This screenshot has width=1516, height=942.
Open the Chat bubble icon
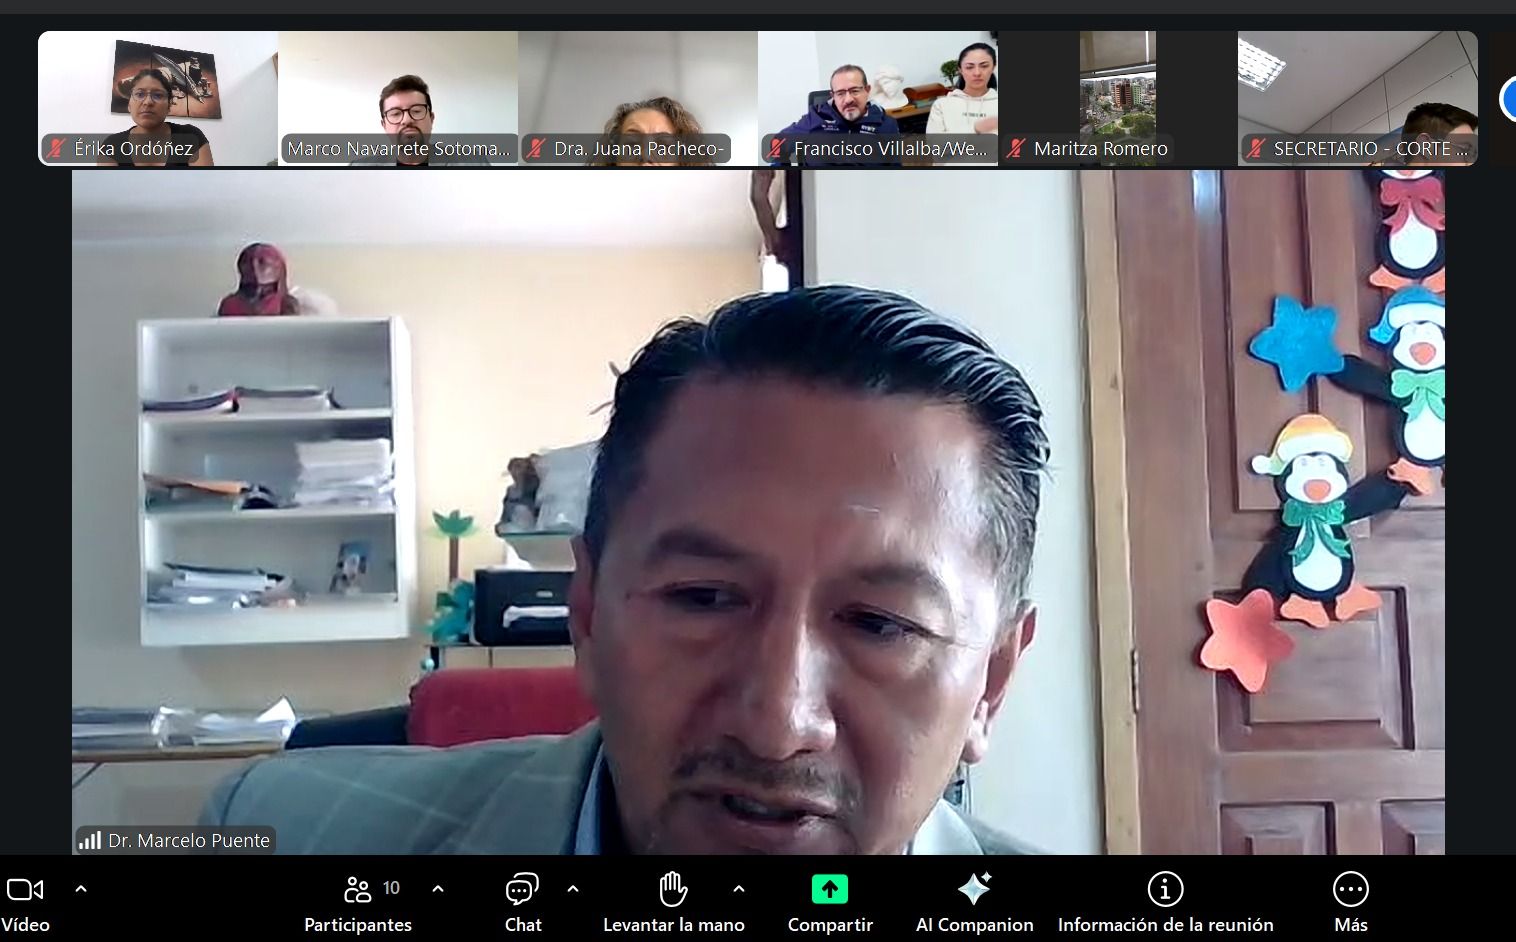pyautogui.click(x=522, y=889)
